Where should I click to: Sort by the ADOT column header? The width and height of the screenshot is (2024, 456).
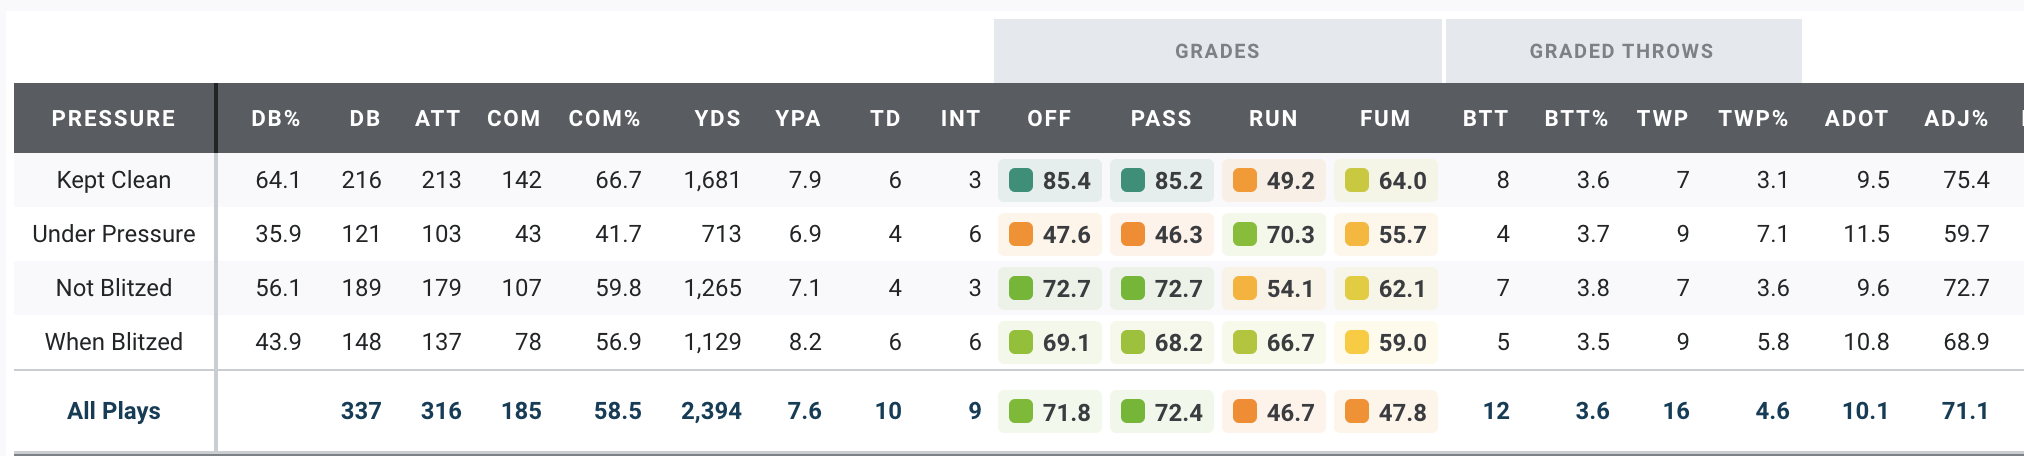1856,118
